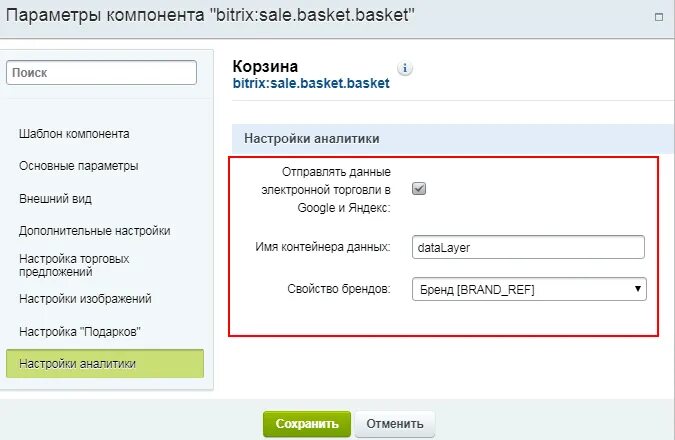
Task: Click the Отменить button
Action: point(394,423)
